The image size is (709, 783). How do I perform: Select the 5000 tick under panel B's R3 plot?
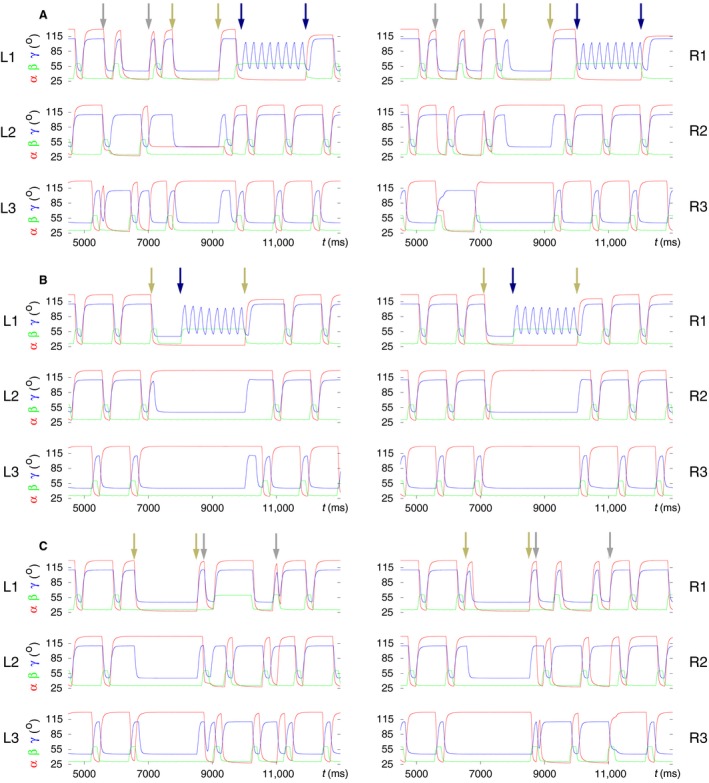pyautogui.click(x=416, y=508)
